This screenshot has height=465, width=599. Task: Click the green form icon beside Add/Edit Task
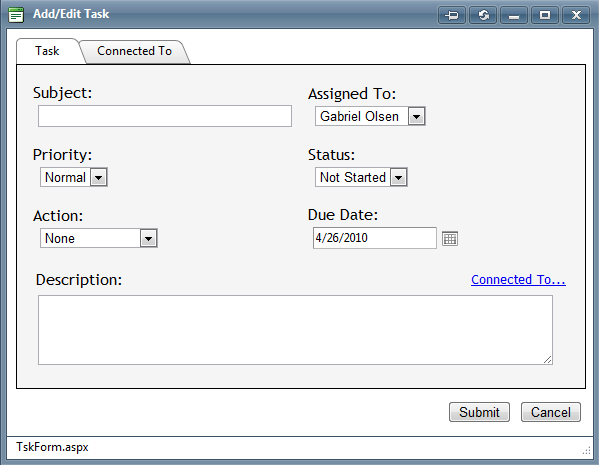coord(16,15)
